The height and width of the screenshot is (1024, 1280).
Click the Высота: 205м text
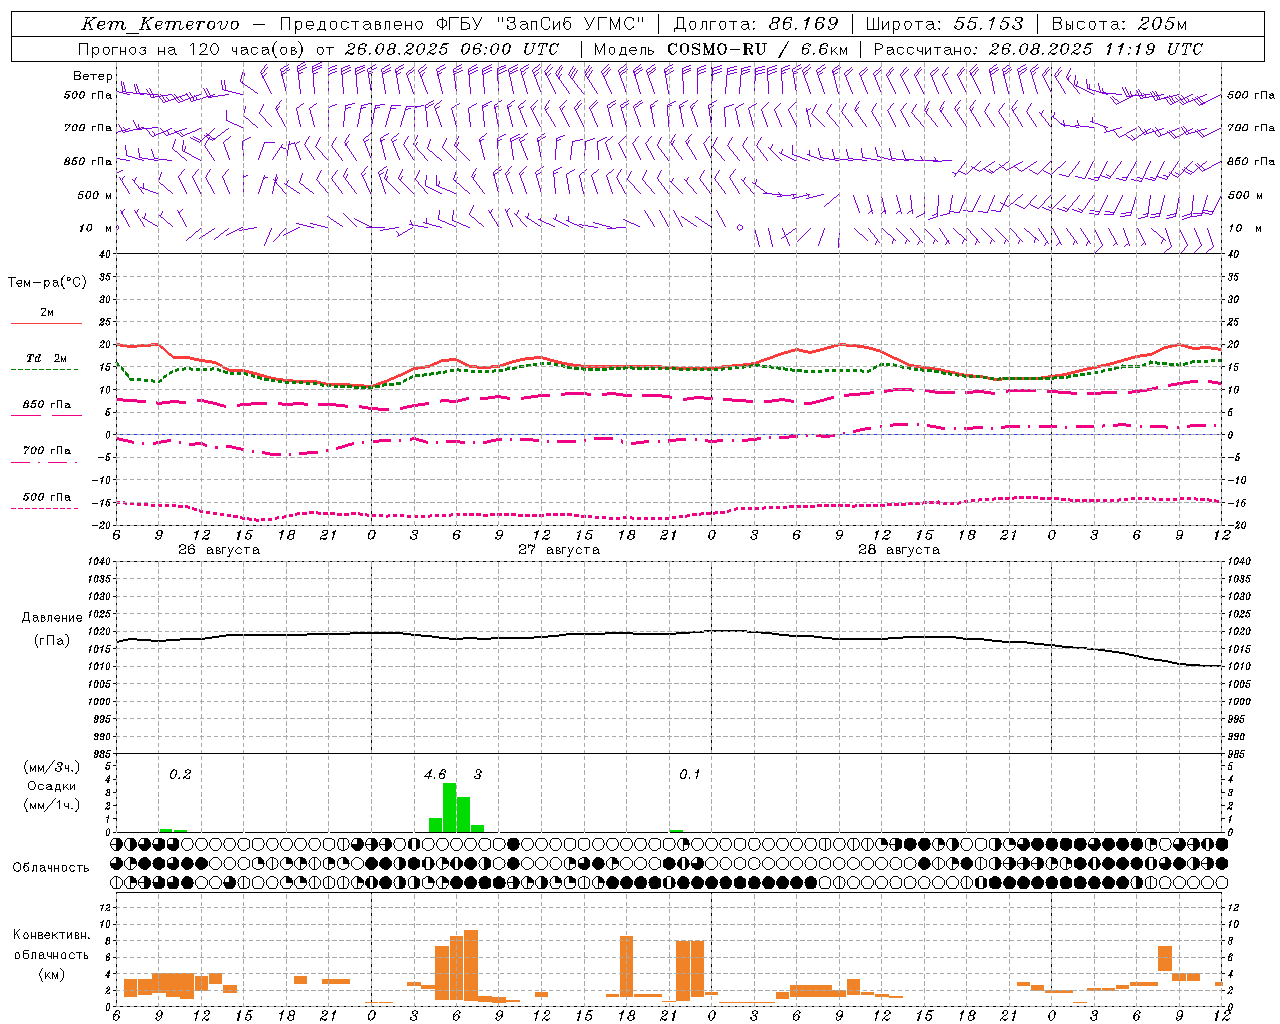(1120, 24)
